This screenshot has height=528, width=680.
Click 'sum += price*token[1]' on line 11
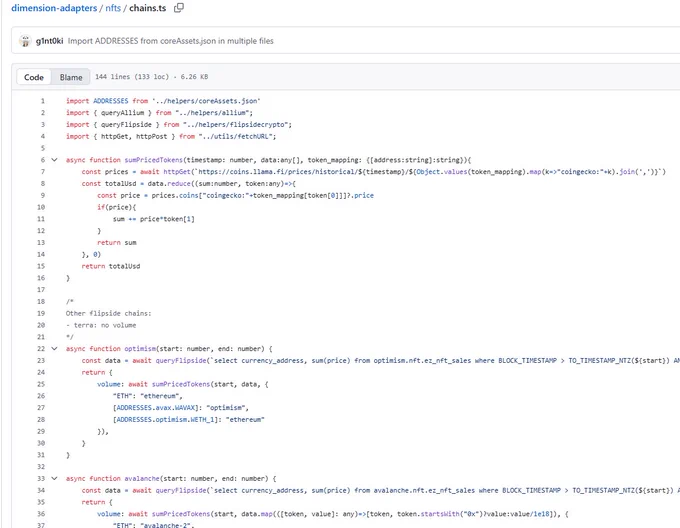pos(154,219)
